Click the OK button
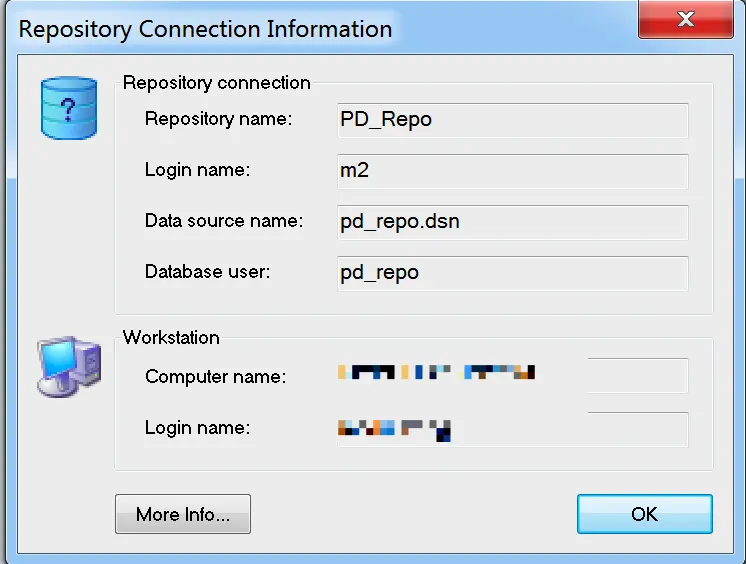Screen dimensions: 746x564 click(x=645, y=514)
